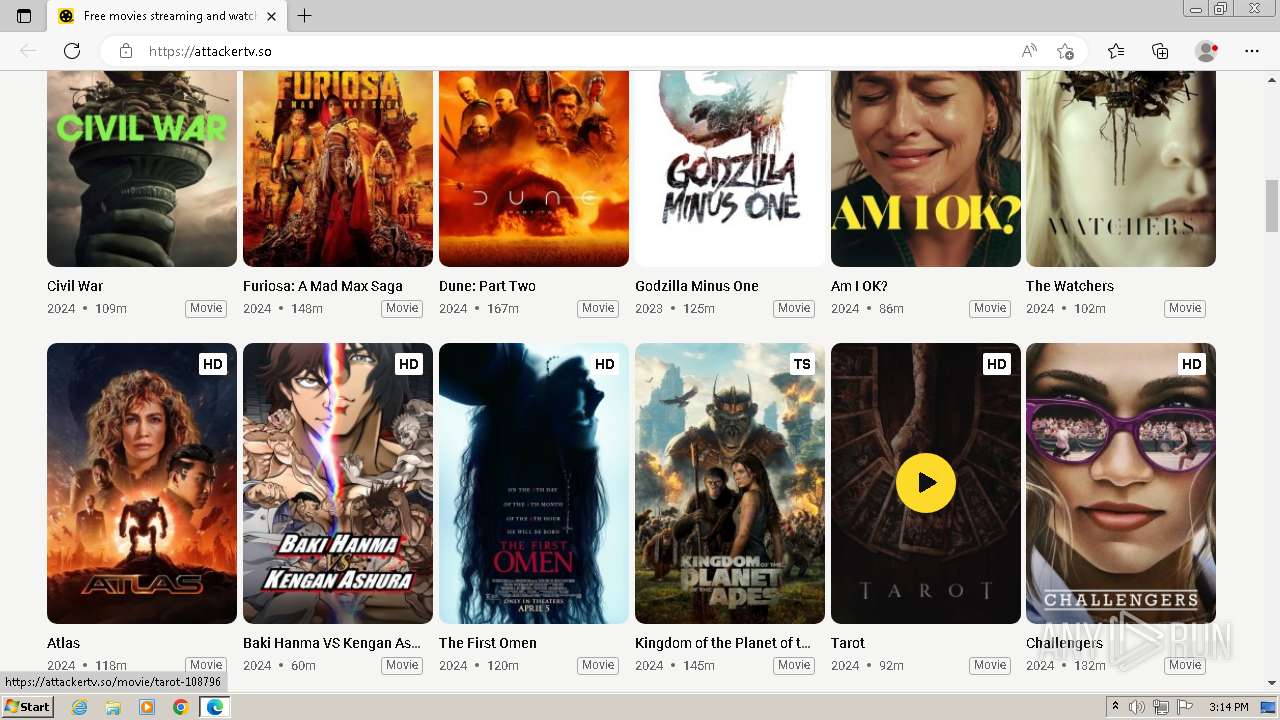The width and height of the screenshot is (1280, 720).
Task: Open the Baki Hanma VS Kengan Ashura poster
Action: tap(338, 483)
